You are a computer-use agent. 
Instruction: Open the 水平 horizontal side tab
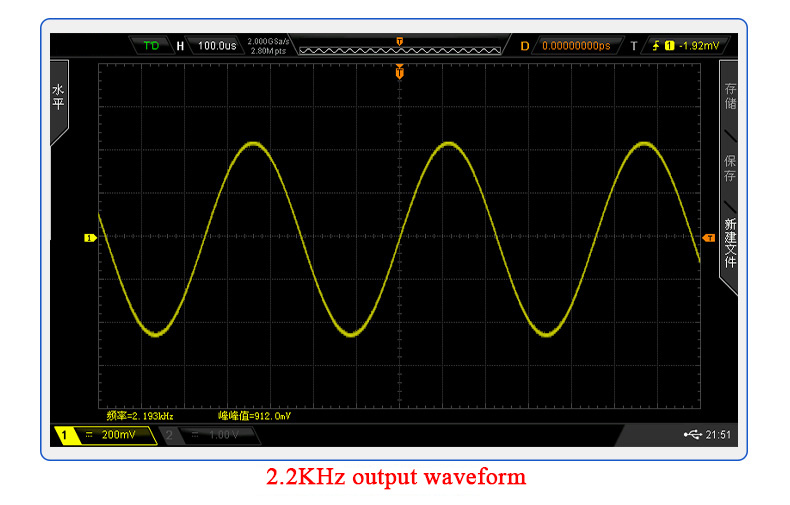58,97
